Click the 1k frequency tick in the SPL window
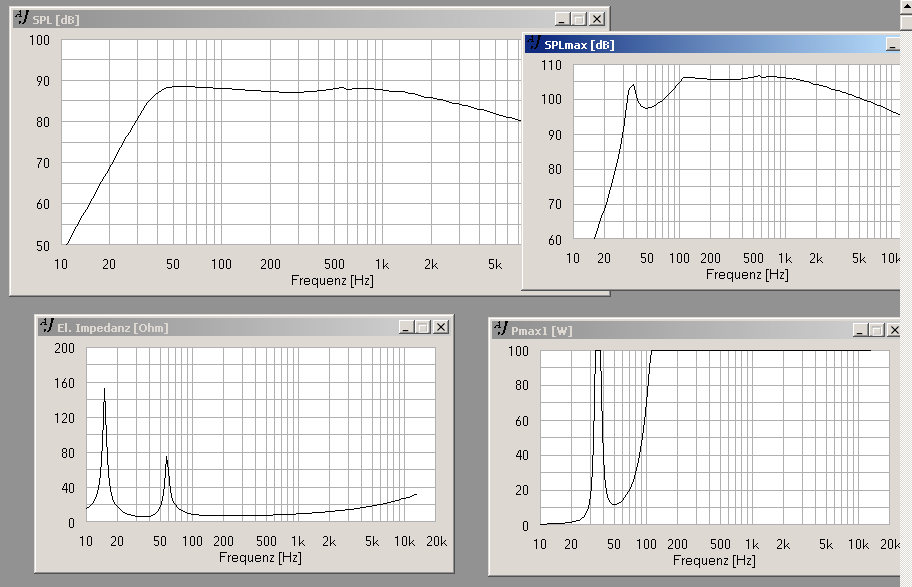This screenshot has height=587, width=912. [382, 265]
